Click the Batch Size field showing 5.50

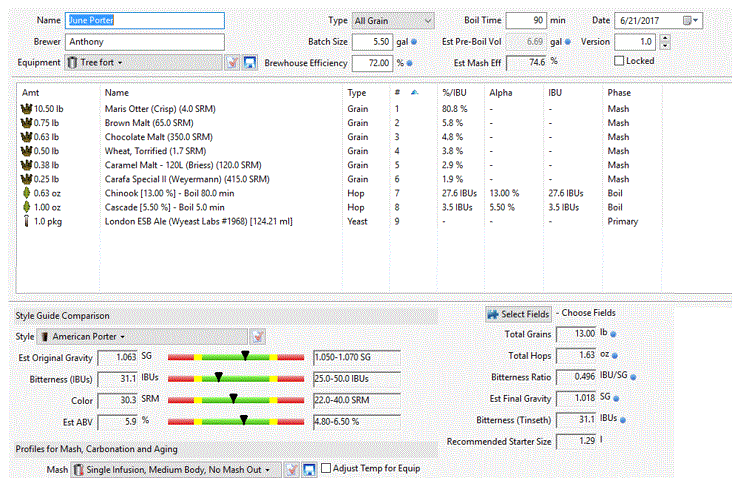pos(372,41)
